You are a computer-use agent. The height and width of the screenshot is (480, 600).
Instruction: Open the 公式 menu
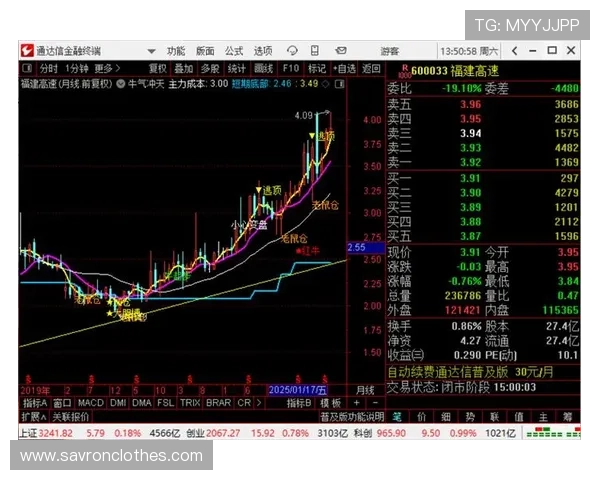[233, 51]
